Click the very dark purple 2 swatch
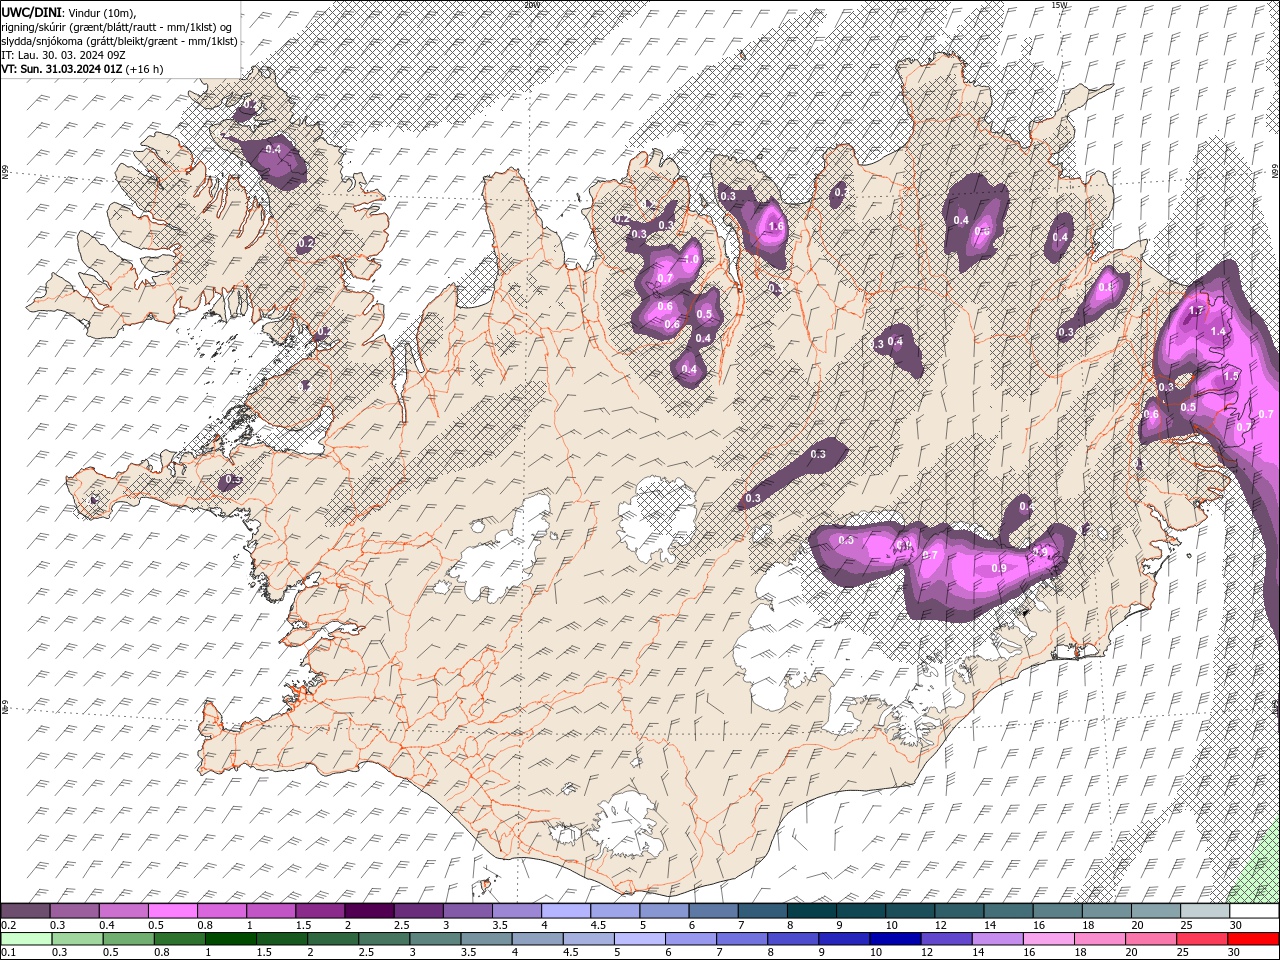This screenshot has width=1280, height=960. [368, 911]
